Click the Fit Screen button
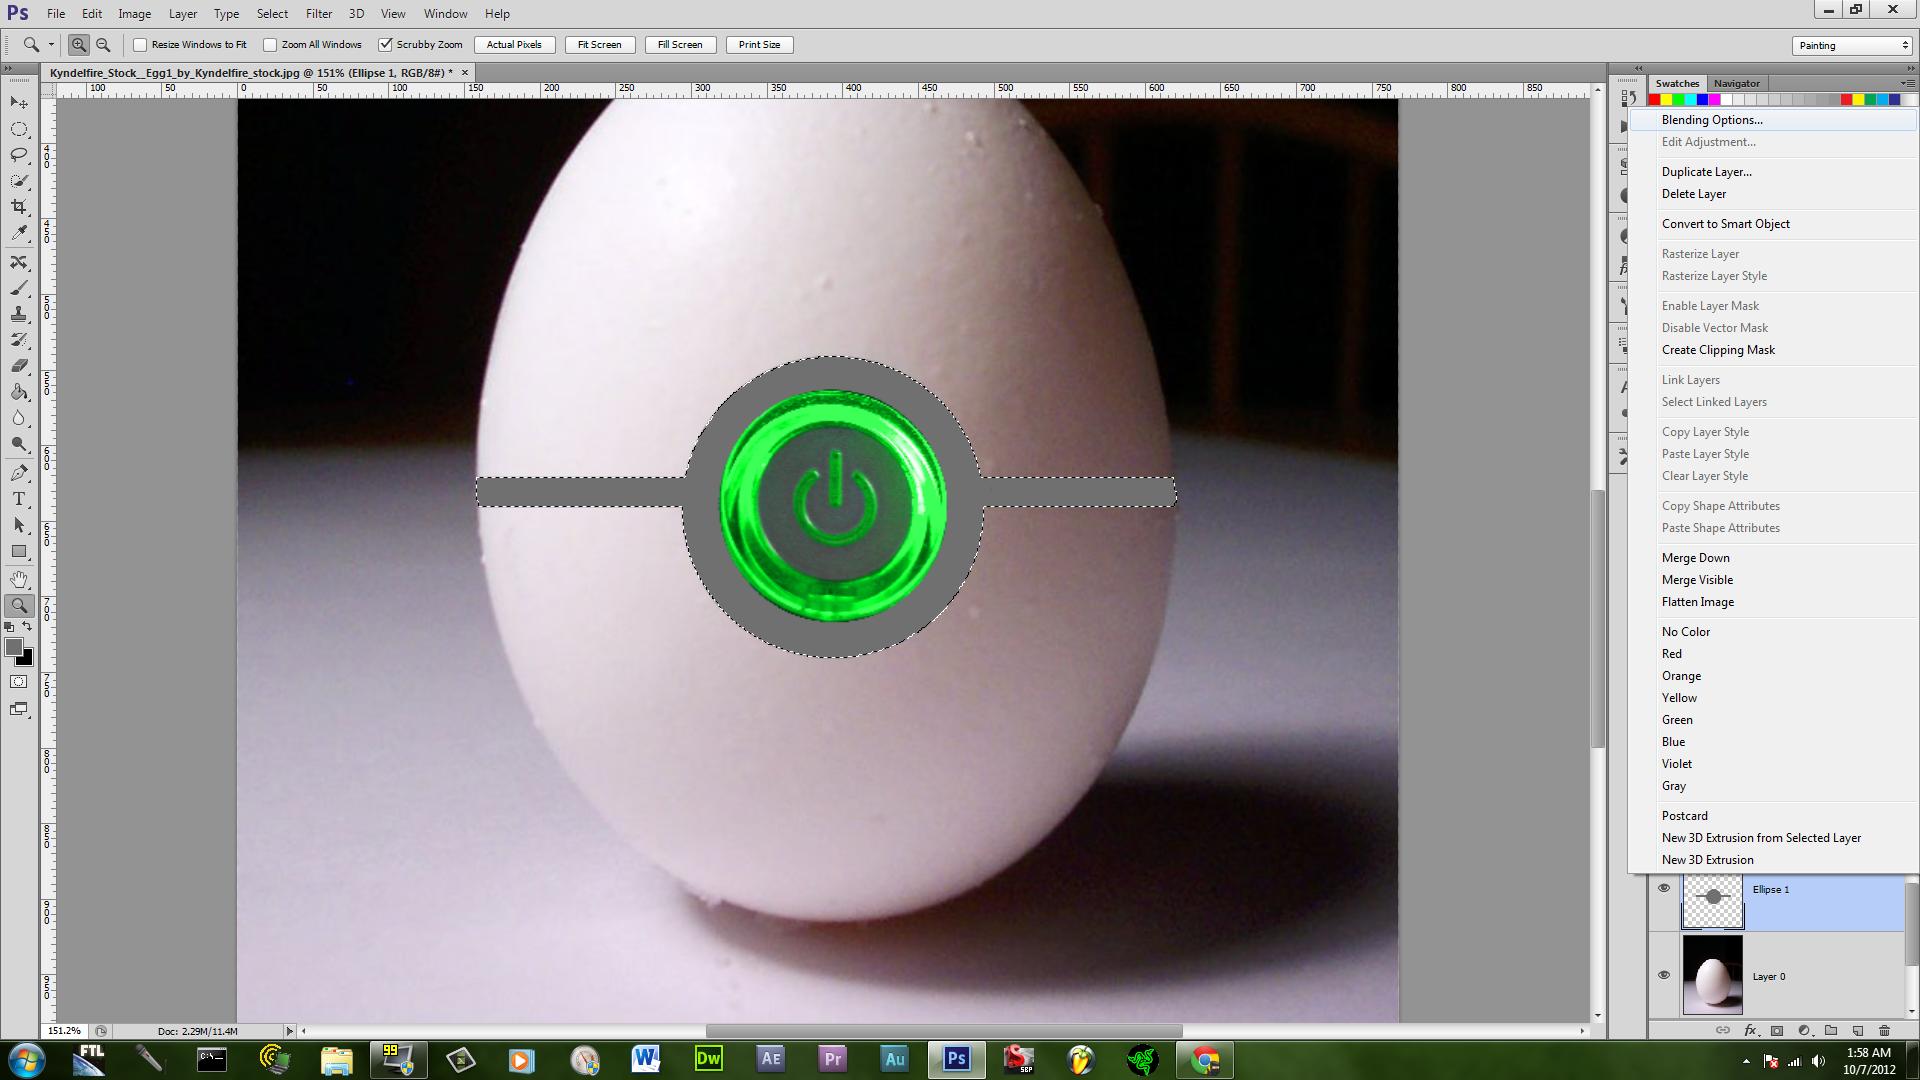 pyautogui.click(x=599, y=45)
